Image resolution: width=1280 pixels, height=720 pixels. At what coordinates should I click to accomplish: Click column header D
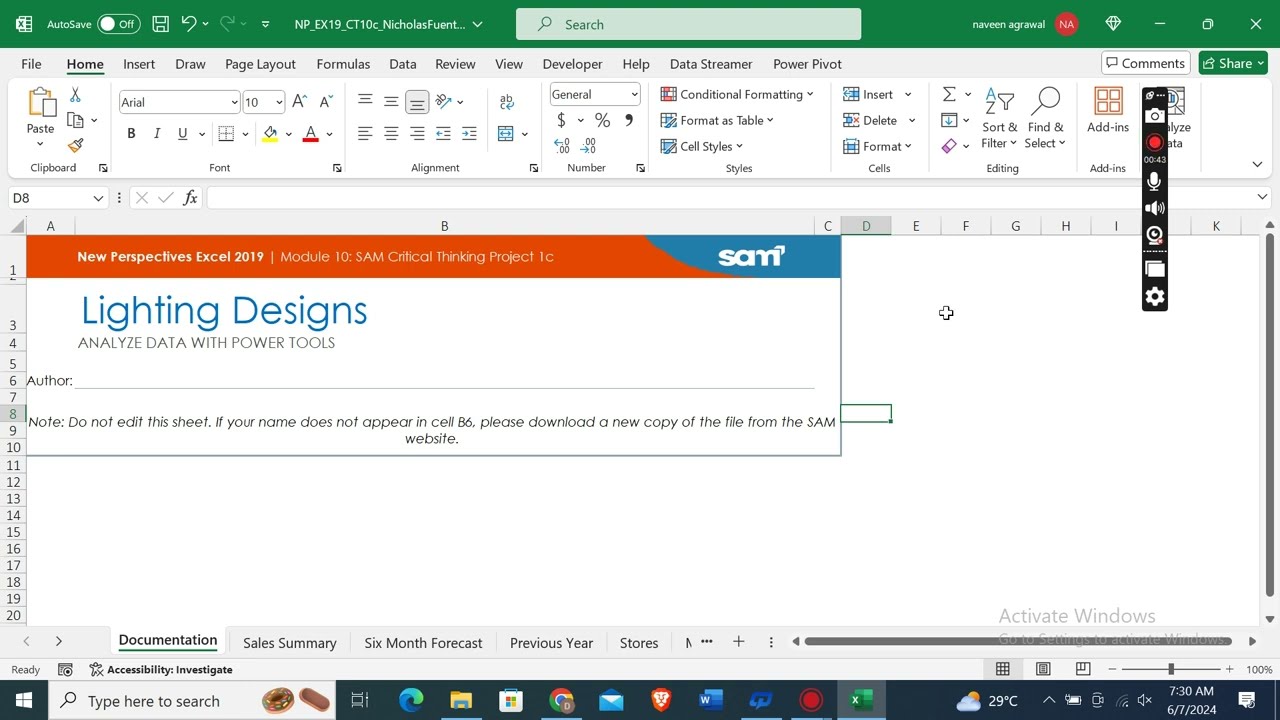866,226
